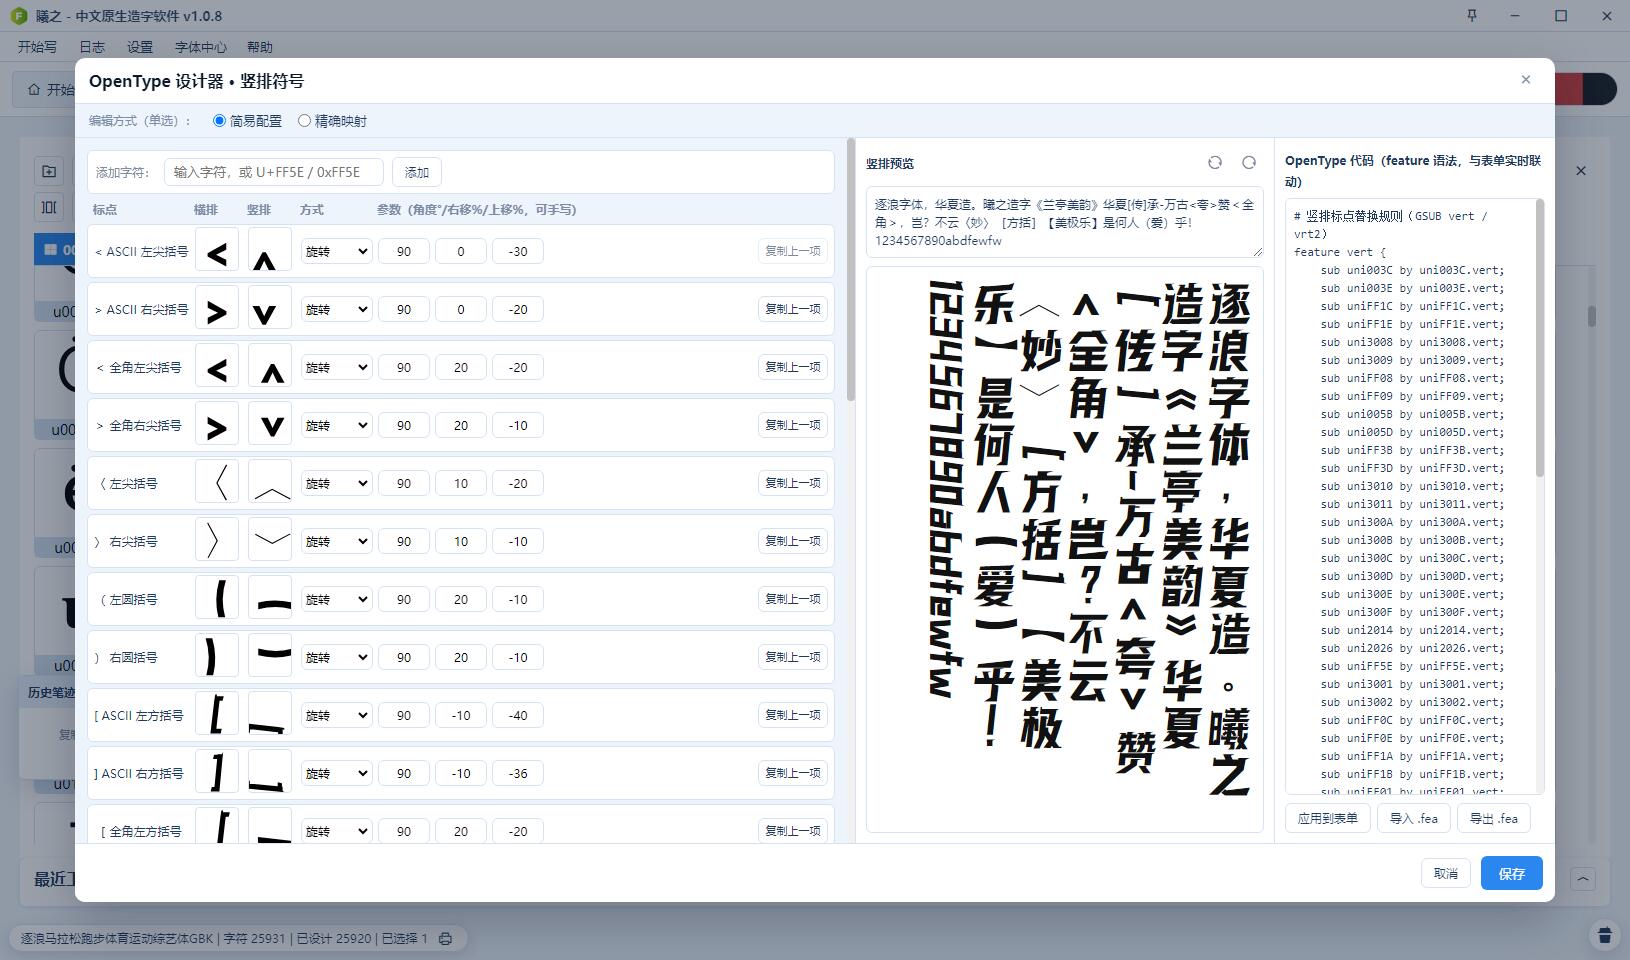Click 复制上一项 in the 右圆括号 row
Image resolution: width=1630 pixels, height=960 pixels.
pyautogui.click(x=793, y=657)
